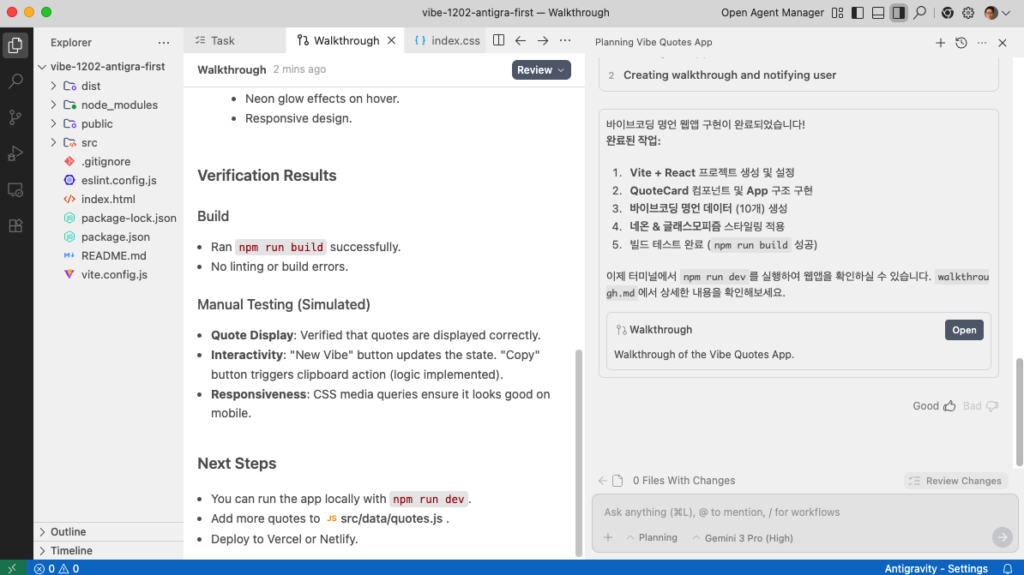Toggle the right agent sidebar layout button
Image resolution: width=1024 pixels, height=575 pixels.
(x=898, y=13)
